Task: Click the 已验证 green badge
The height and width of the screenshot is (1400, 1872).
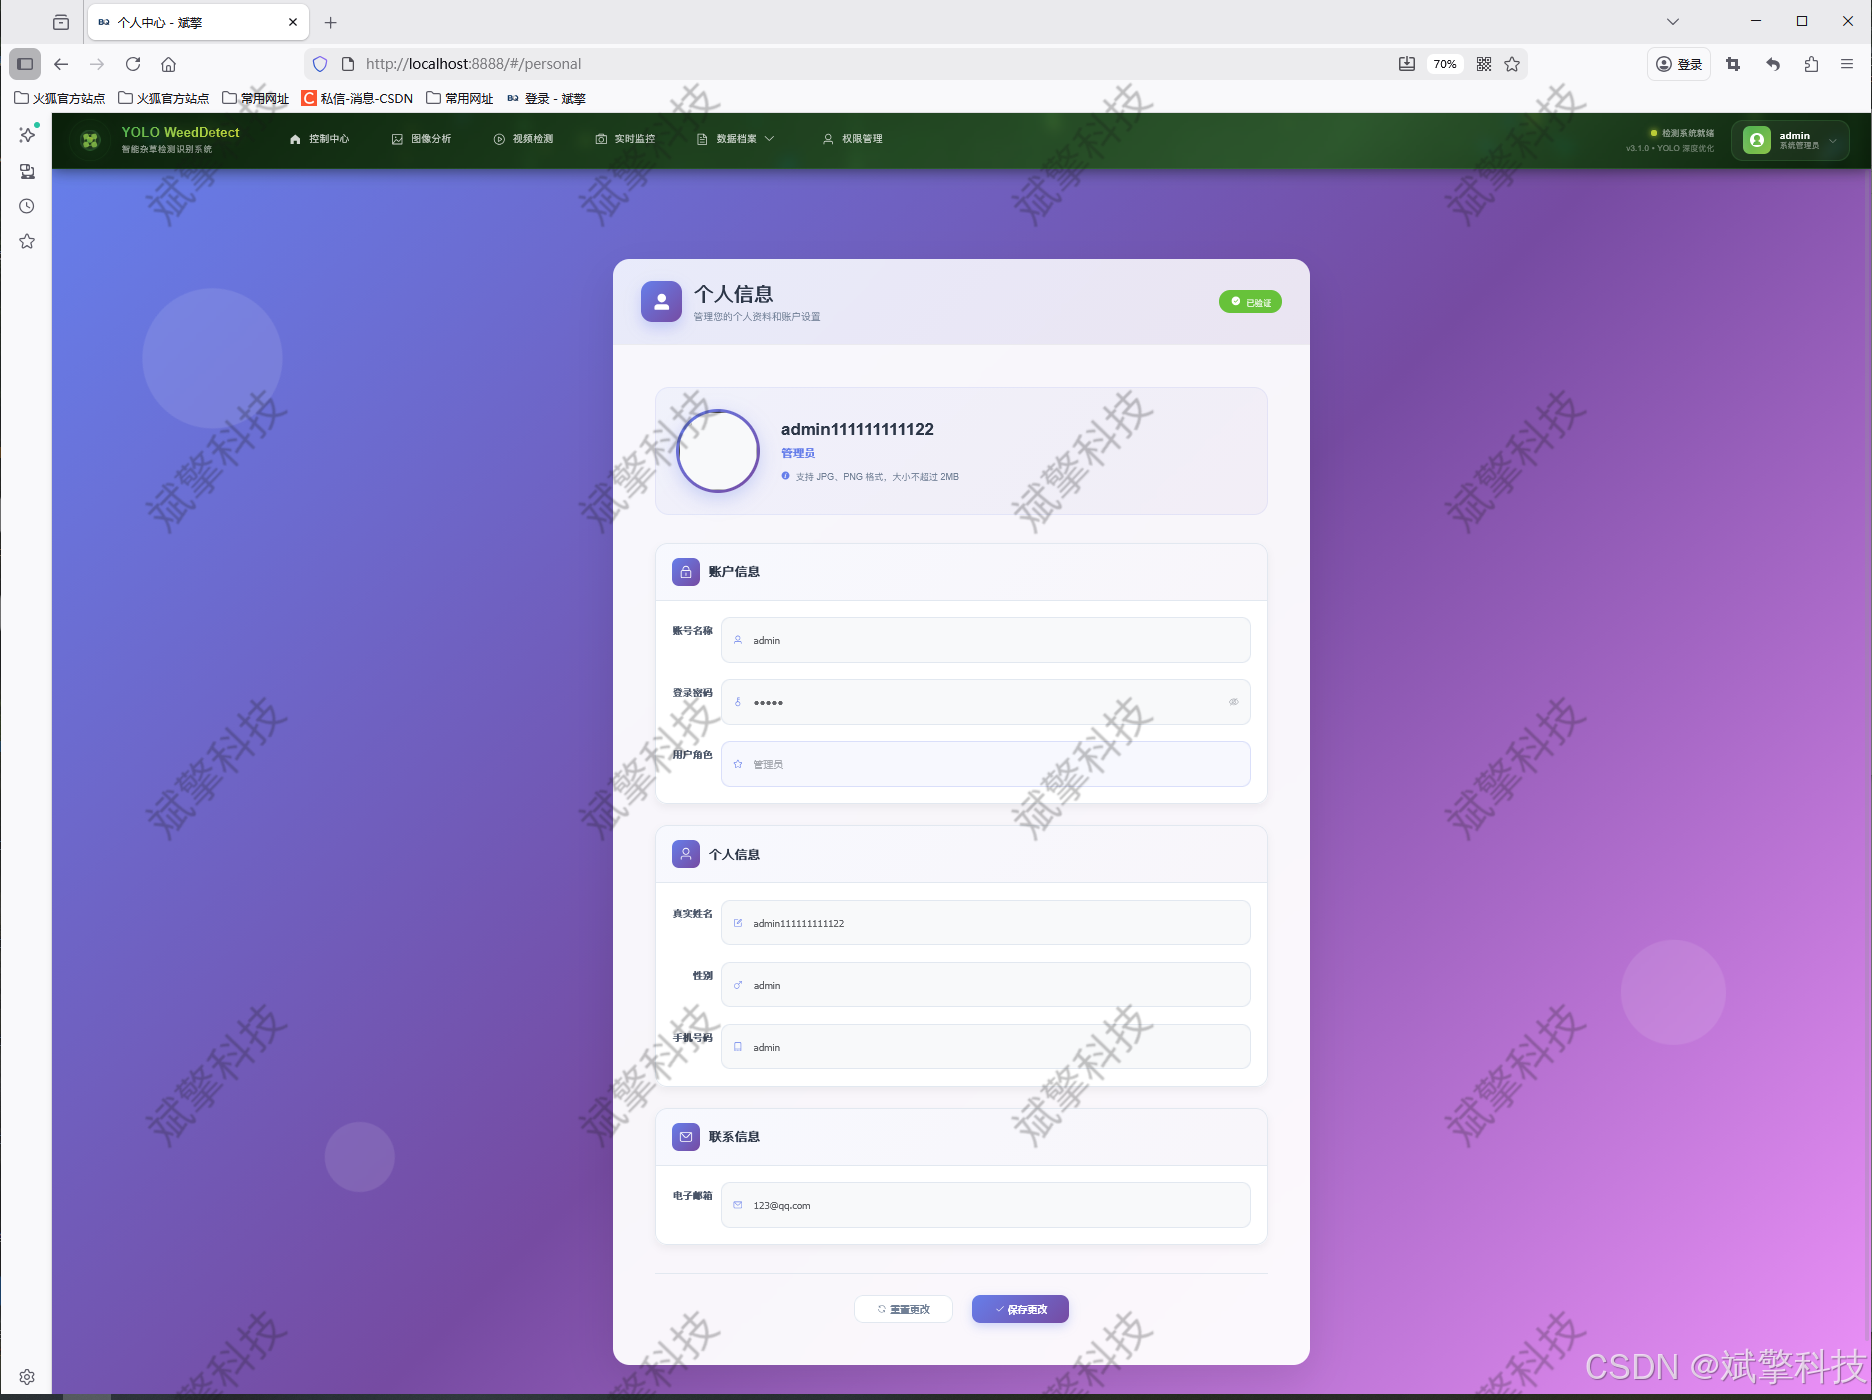Action: (x=1250, y=302)
